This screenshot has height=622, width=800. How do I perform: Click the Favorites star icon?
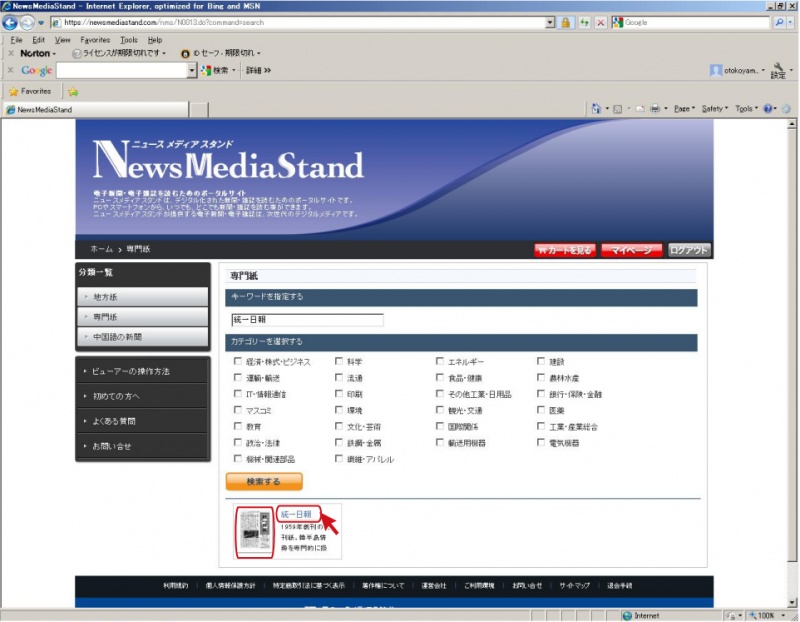[x=14, y=91]
